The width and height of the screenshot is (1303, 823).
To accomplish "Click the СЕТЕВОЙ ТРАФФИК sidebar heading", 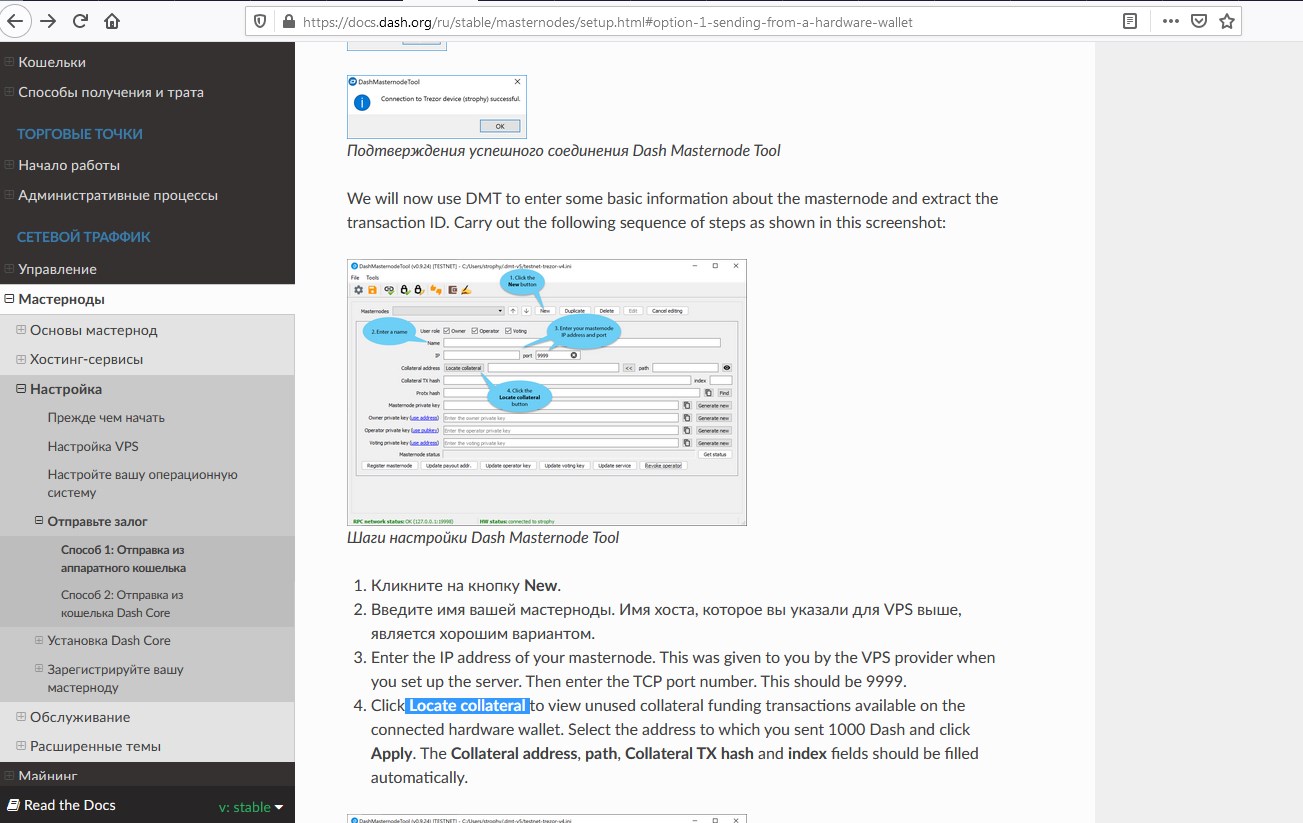I will tap(84, 237).
